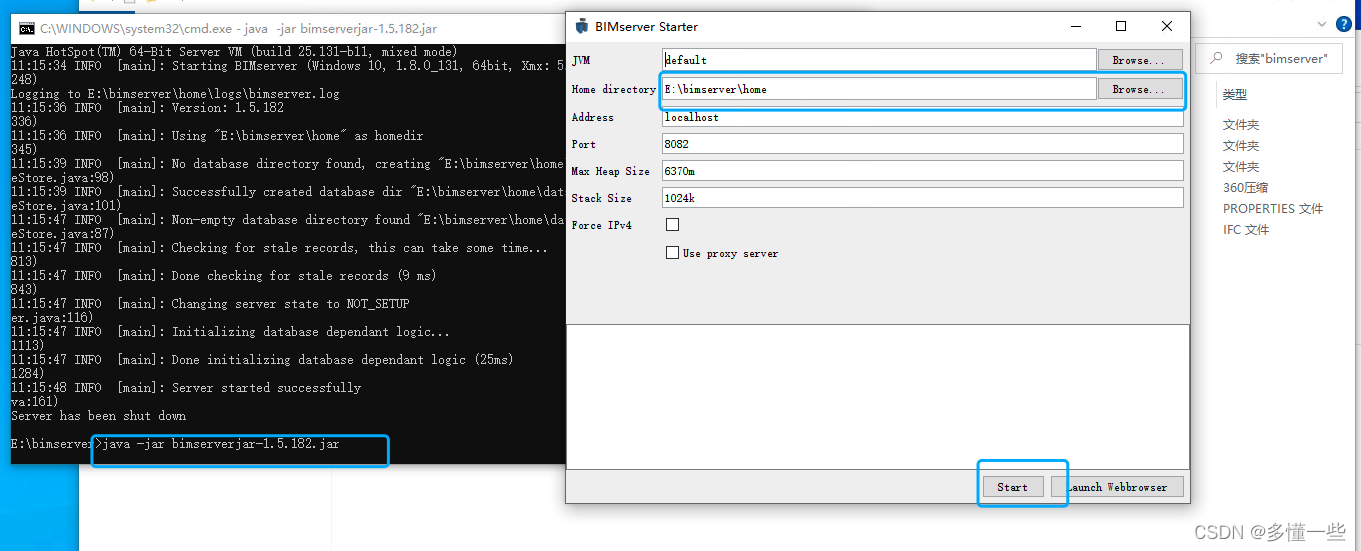Toggle the Force IPv4 checkbox
Image resolution: width=1361 pixels, height=551 pixels.
[x=672, y=225]
